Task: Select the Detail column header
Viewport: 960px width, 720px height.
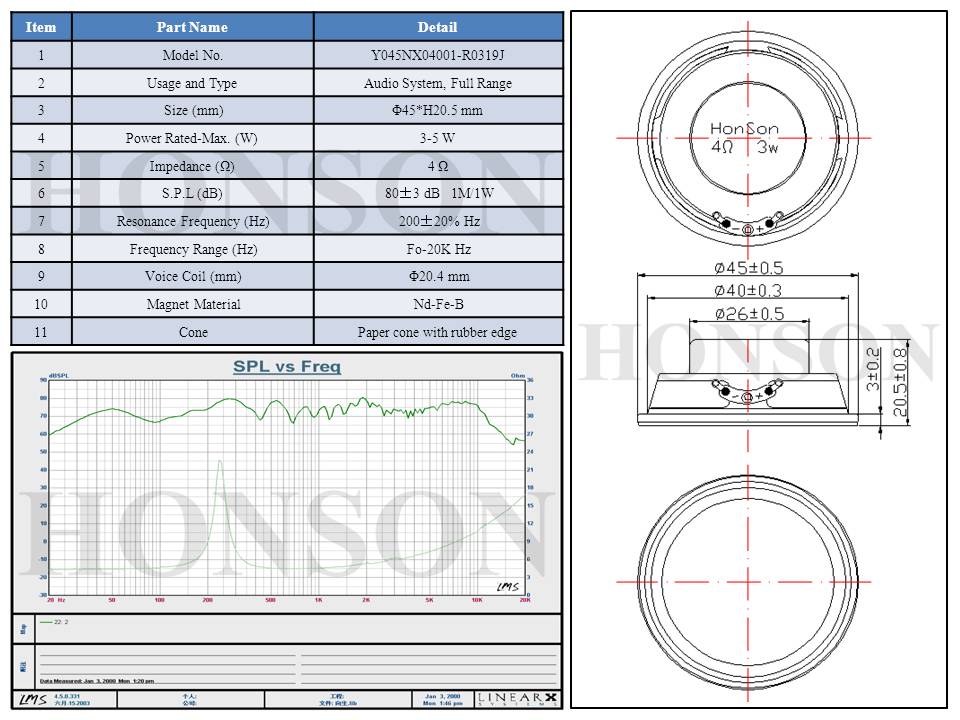Action: [x=437, y=27]
